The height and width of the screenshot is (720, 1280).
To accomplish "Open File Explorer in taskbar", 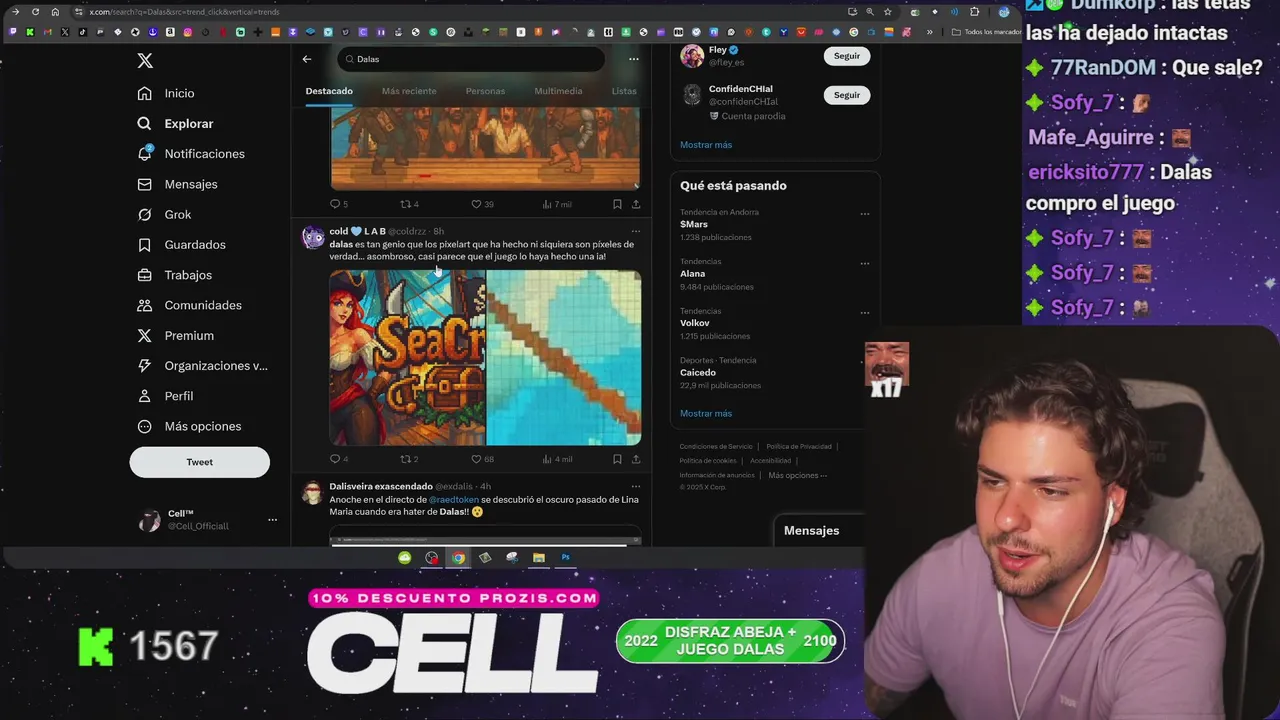I will click(x=538, y=558).
